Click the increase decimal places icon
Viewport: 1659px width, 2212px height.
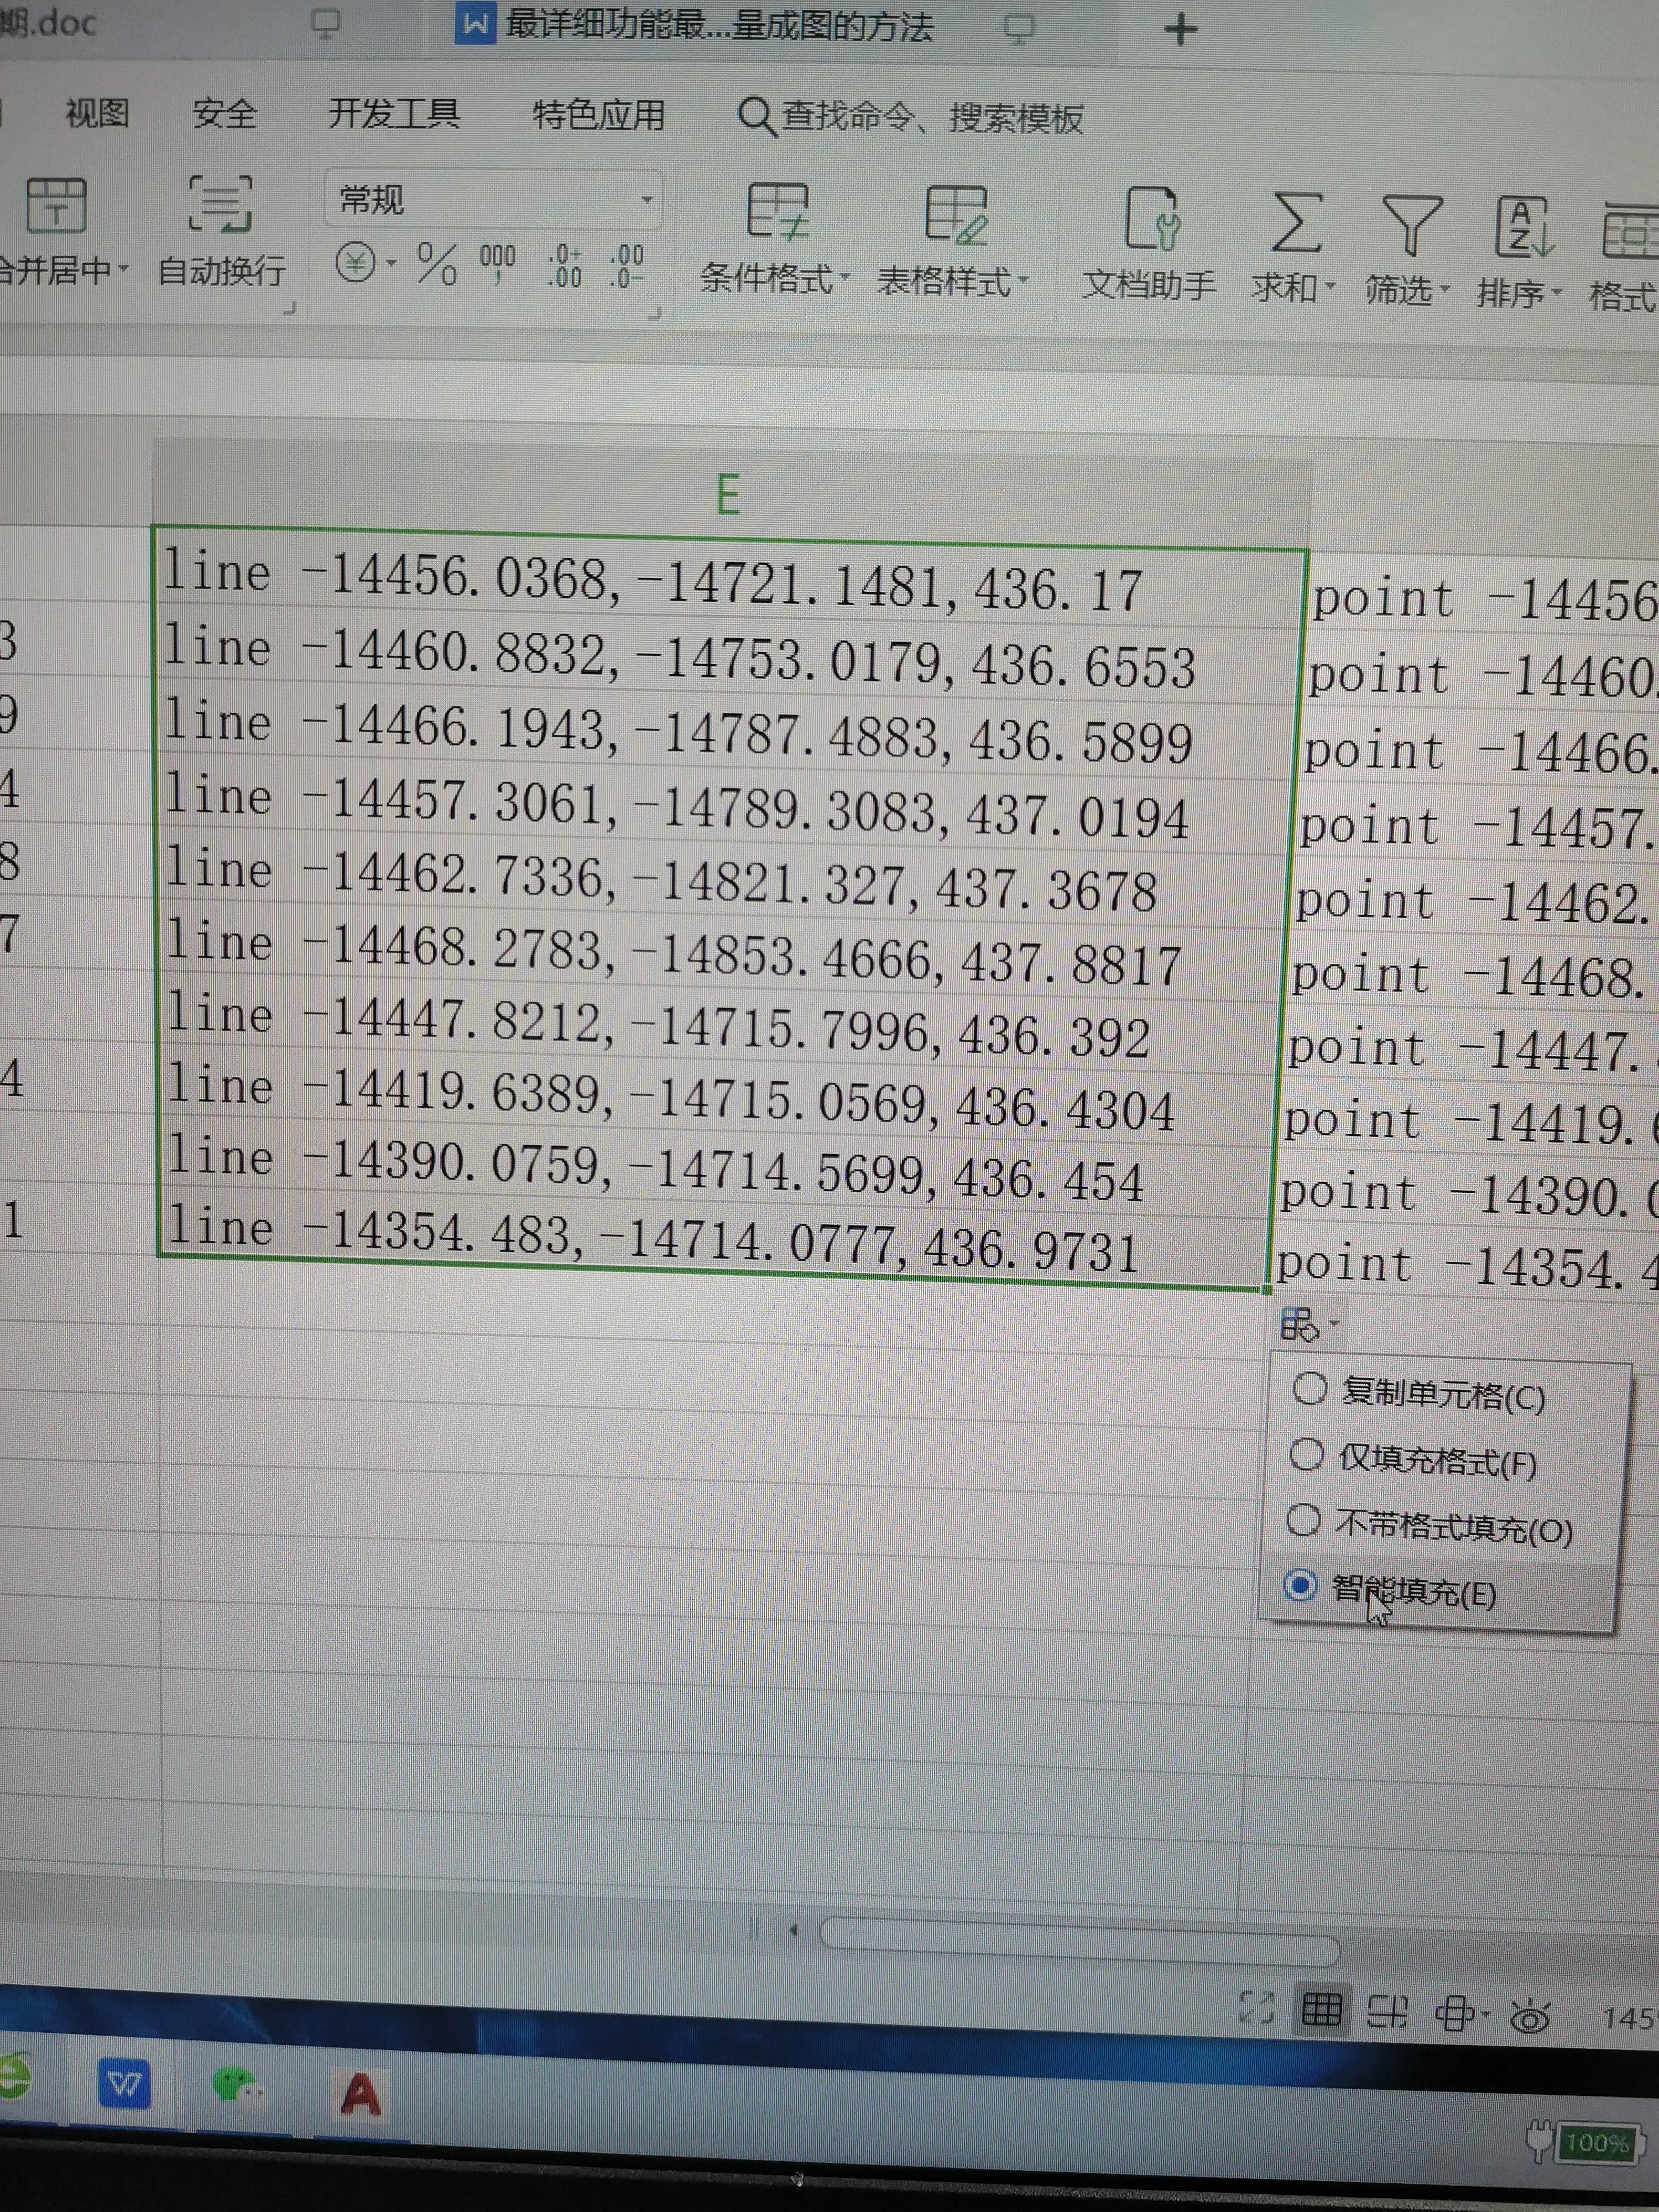(564, 266)
